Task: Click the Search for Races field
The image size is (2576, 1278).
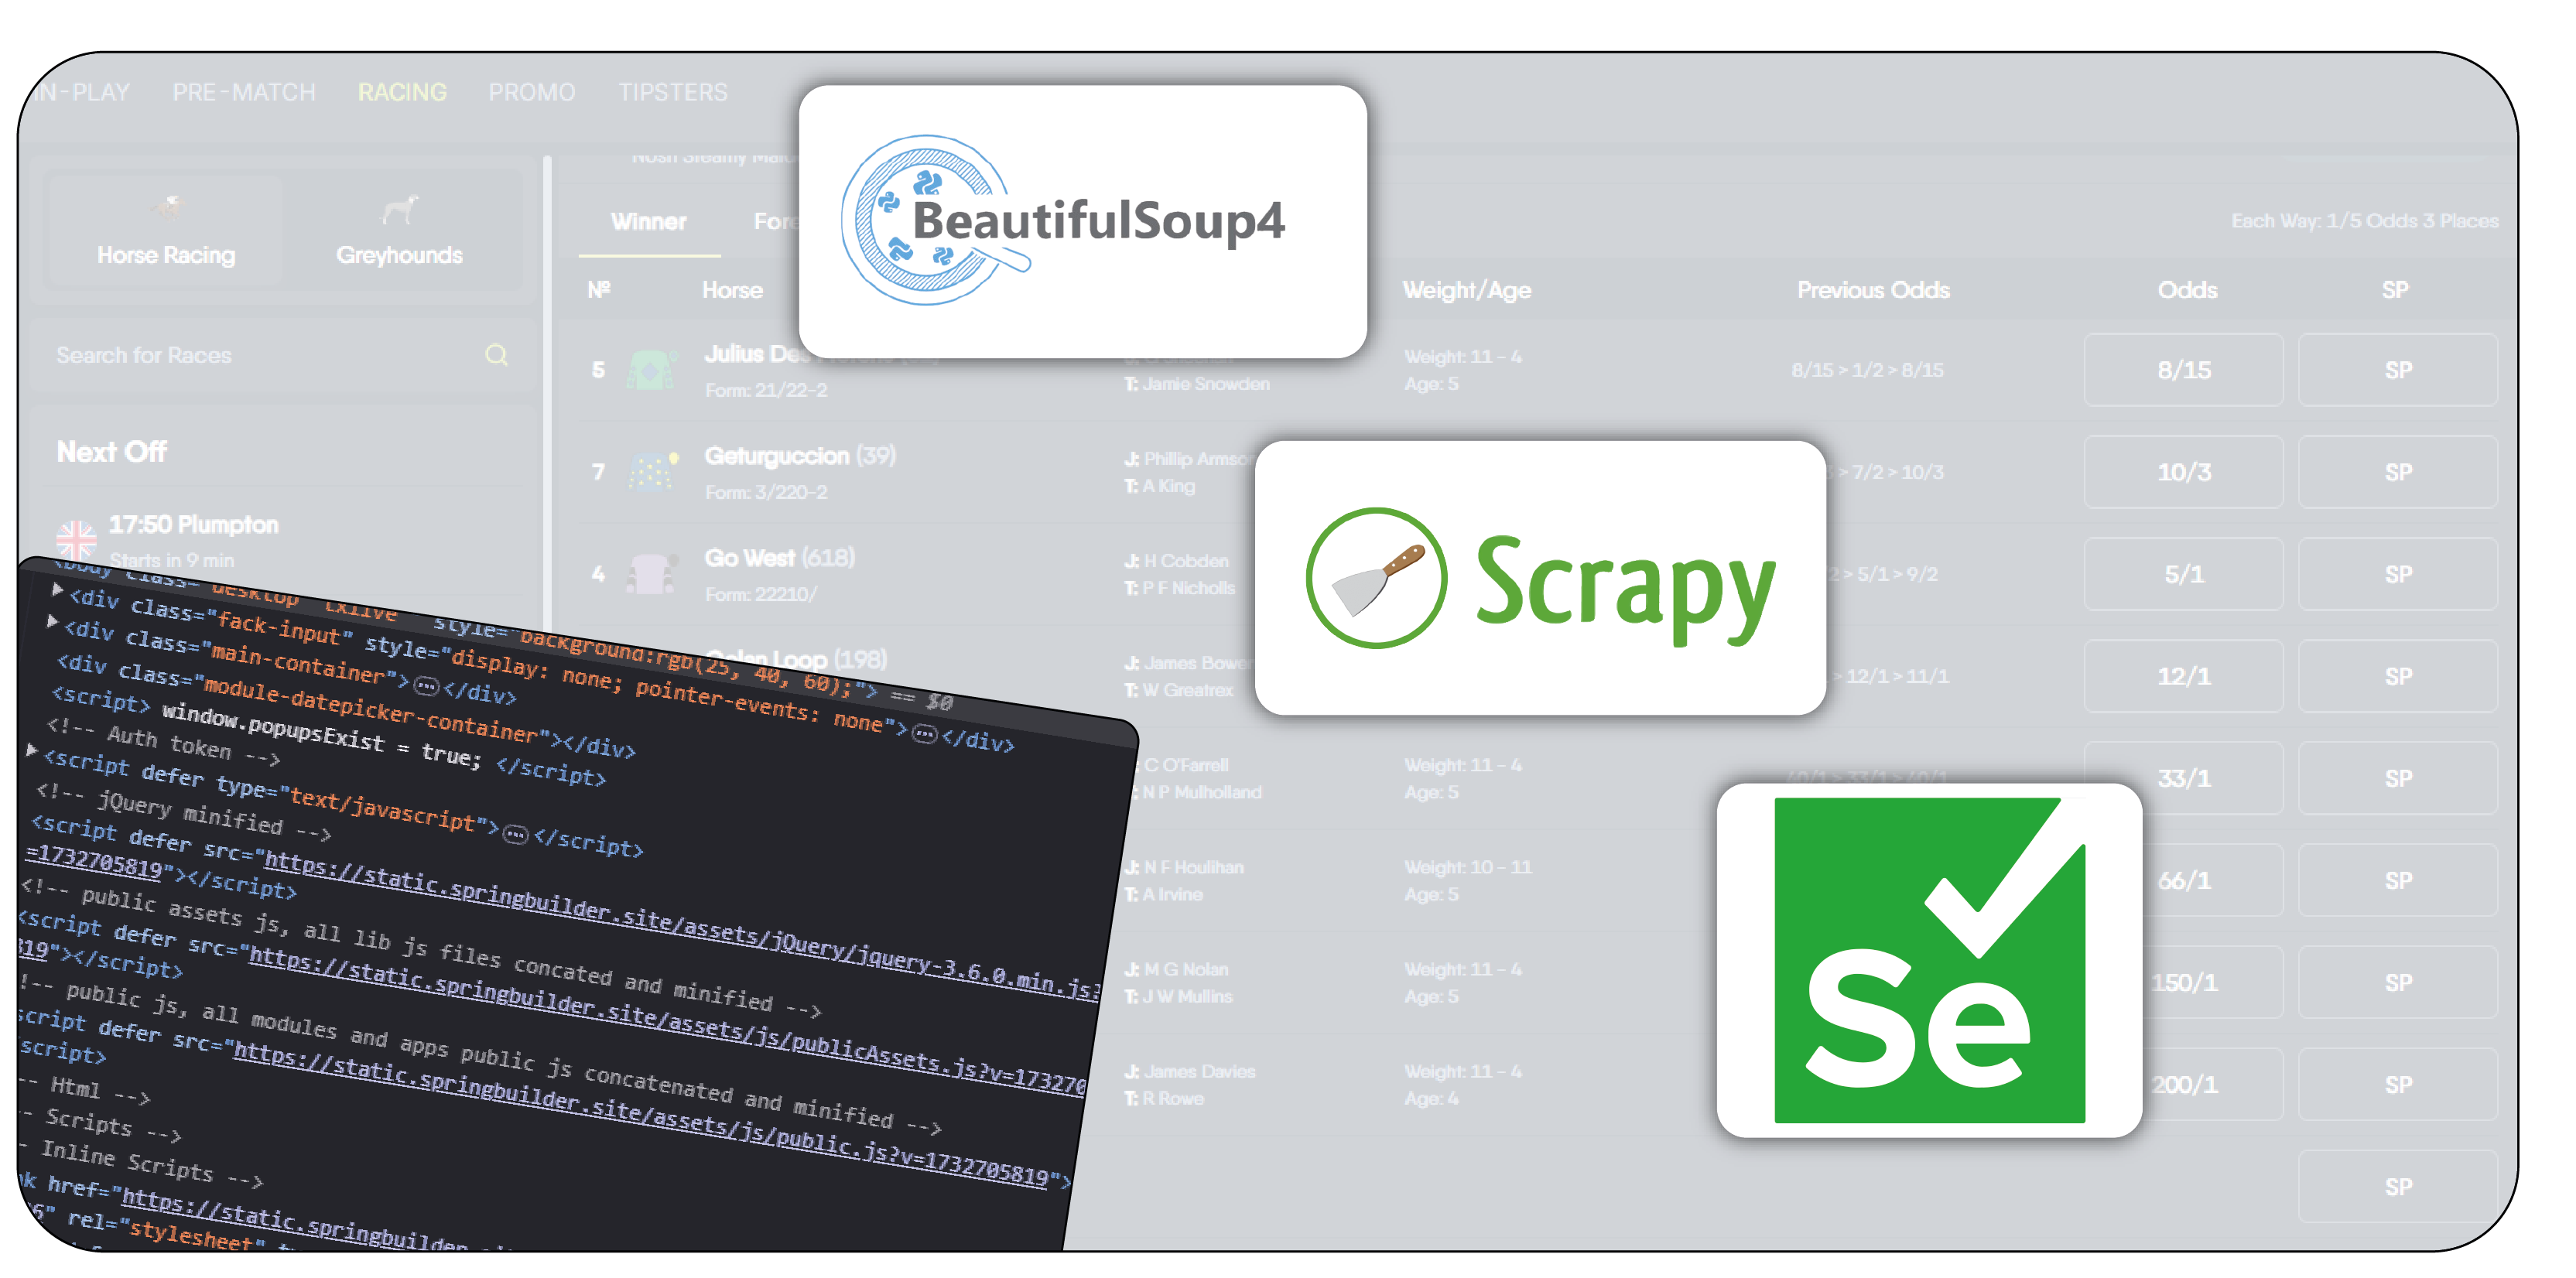Action: [282, 355]
